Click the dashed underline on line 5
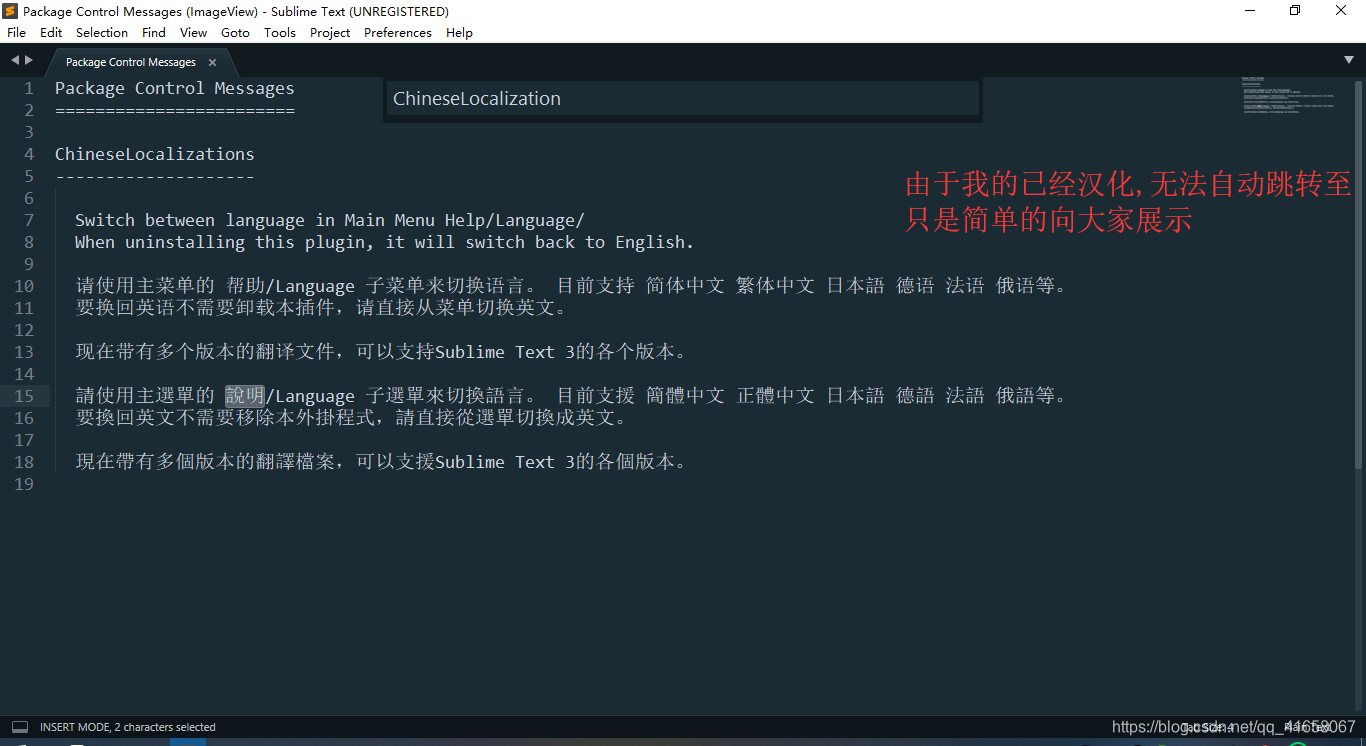The height and width of the screenshot is (746, 1366). (x=155, y=176)
